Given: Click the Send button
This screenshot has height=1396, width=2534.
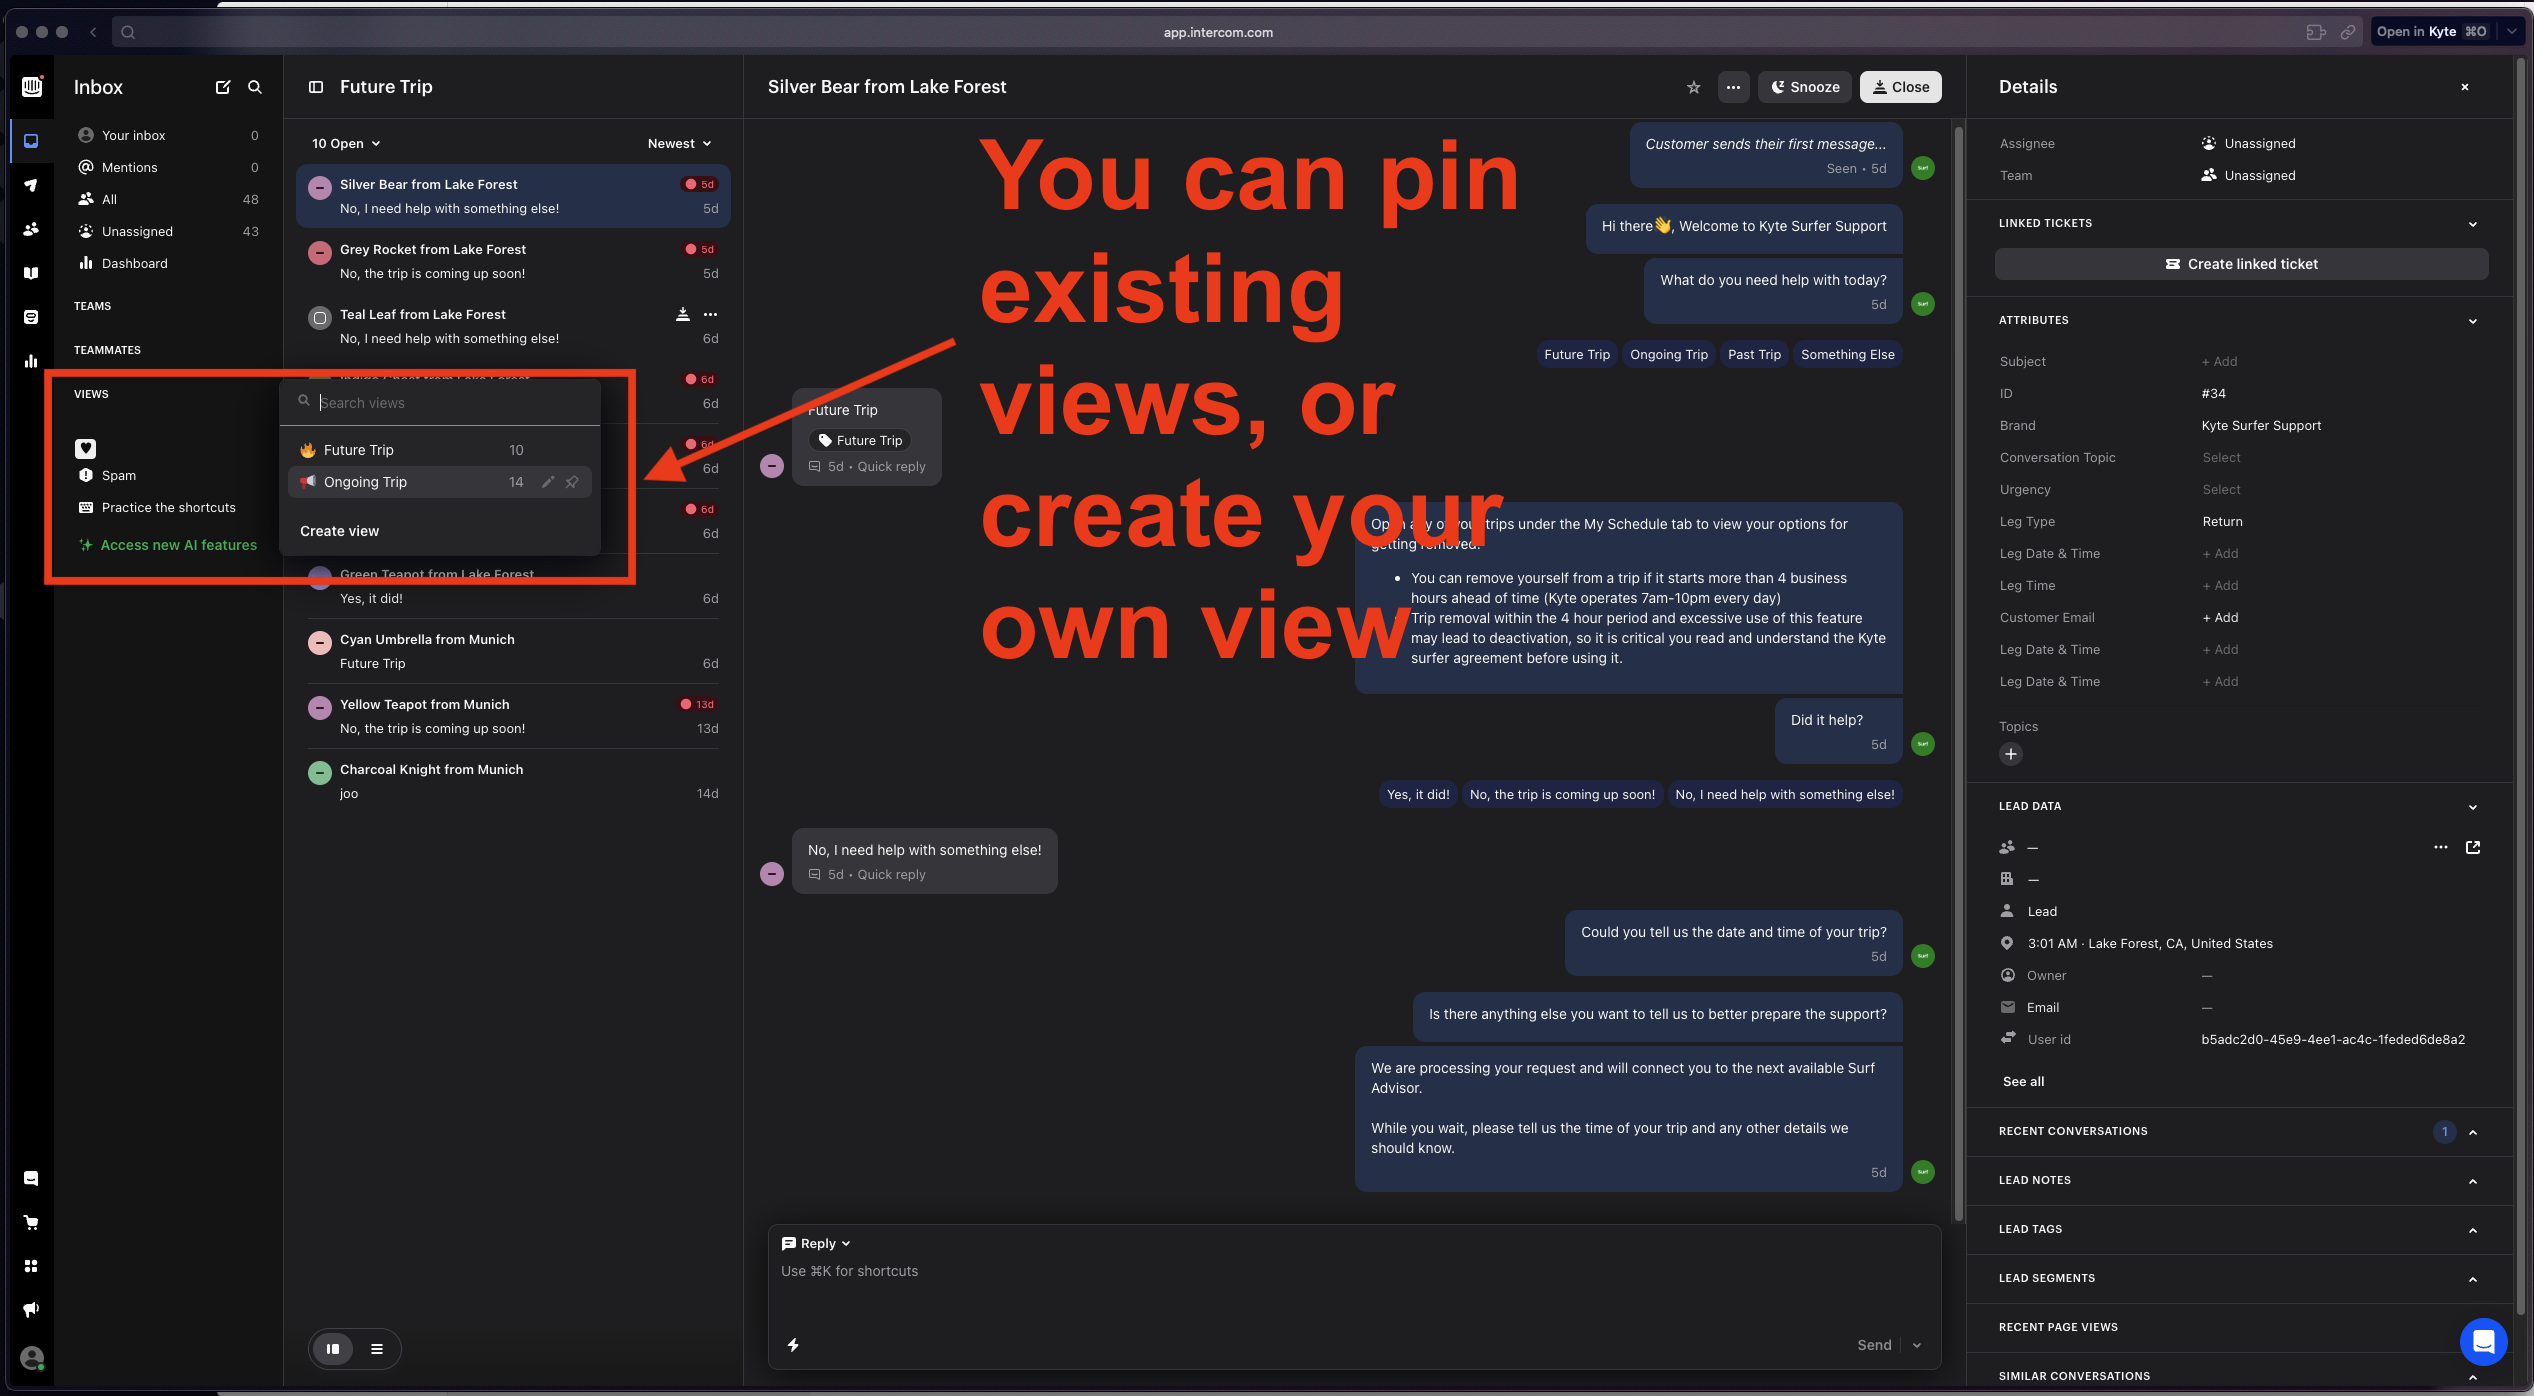Looking at the screenshot, I should [1874, 1345].
